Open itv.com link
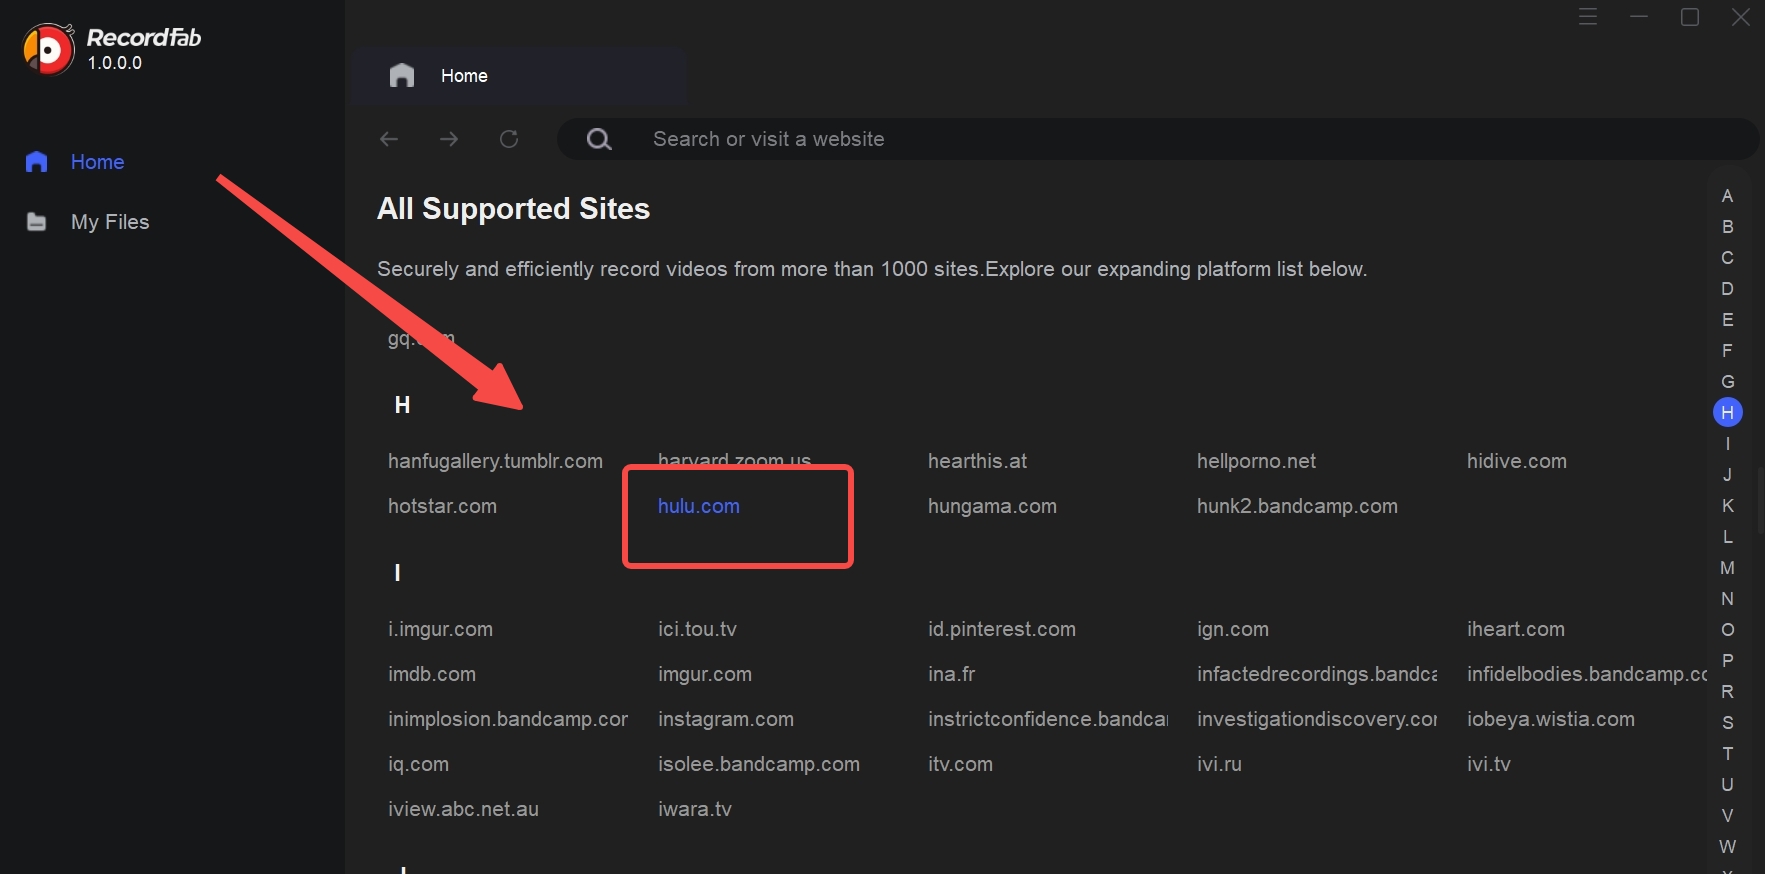Viewport: 1765px width, 874px height. point(960,764)
